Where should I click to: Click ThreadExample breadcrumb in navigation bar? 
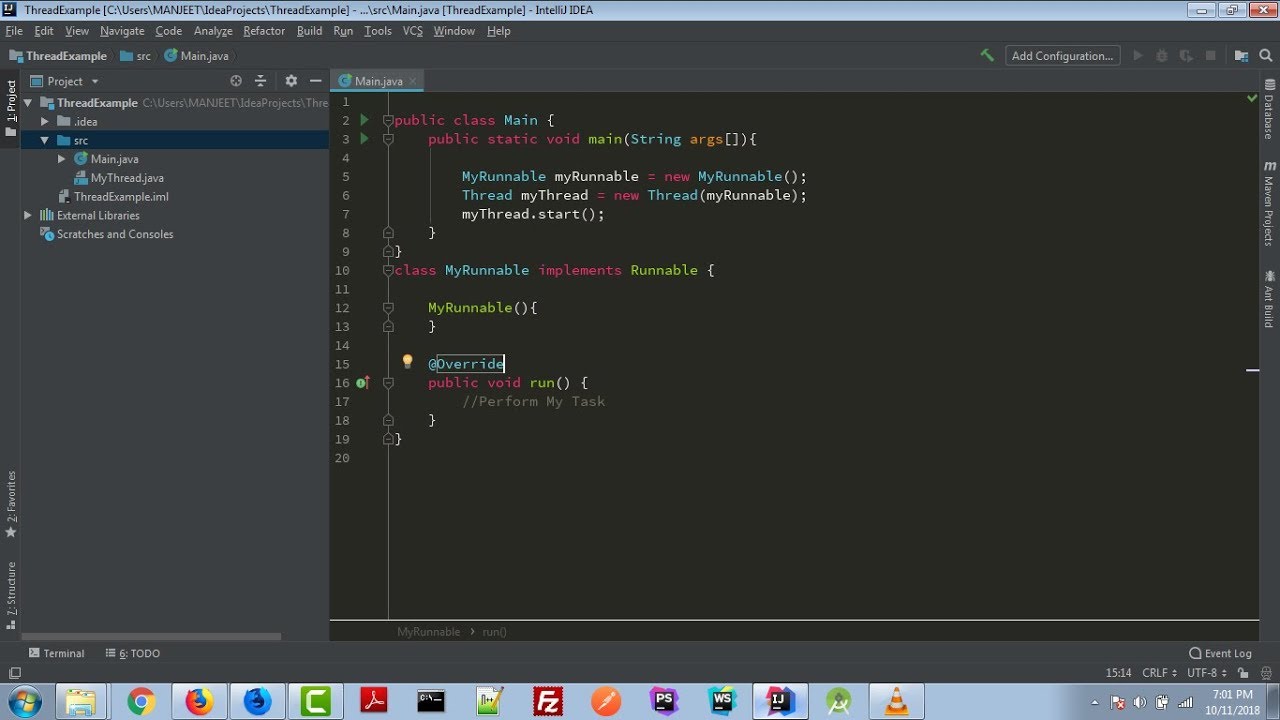pyautogui.click(x=58, y=56)
